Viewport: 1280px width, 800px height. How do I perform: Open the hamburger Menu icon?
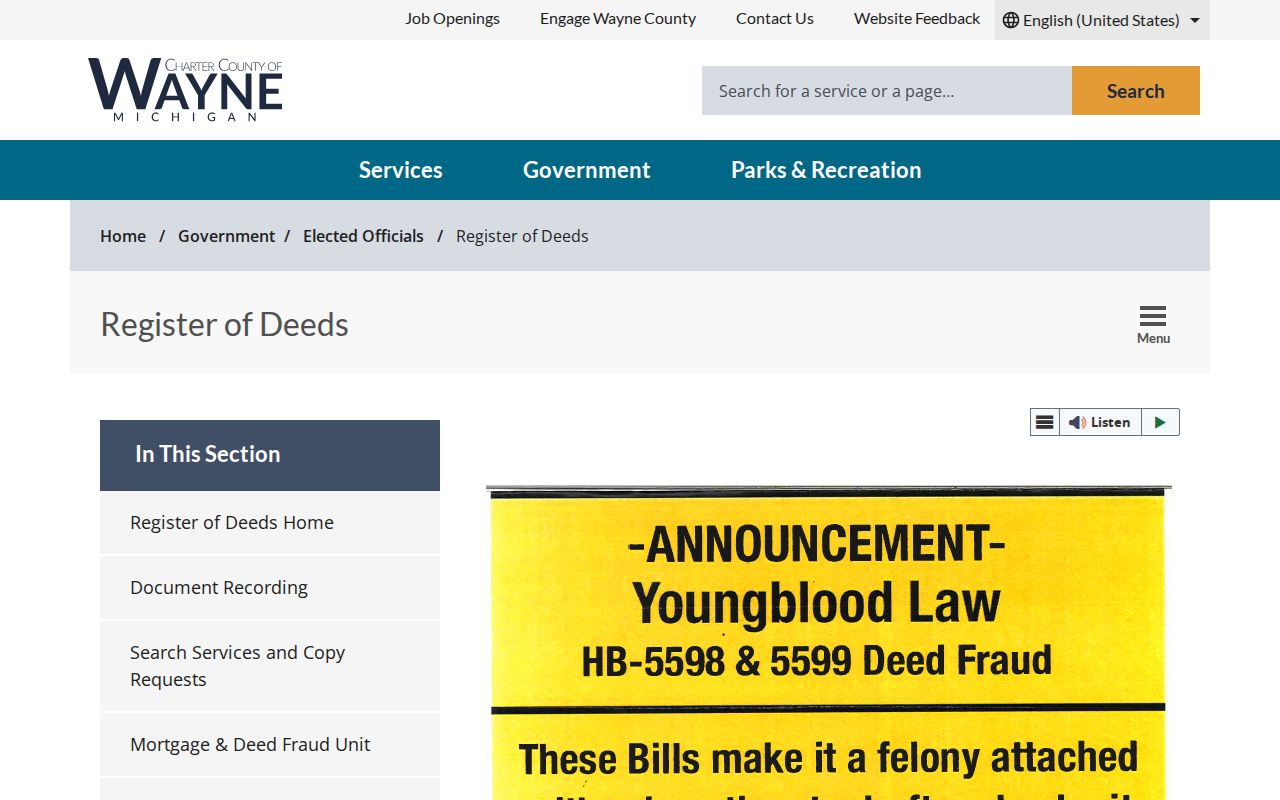[x=1153, y=325]
